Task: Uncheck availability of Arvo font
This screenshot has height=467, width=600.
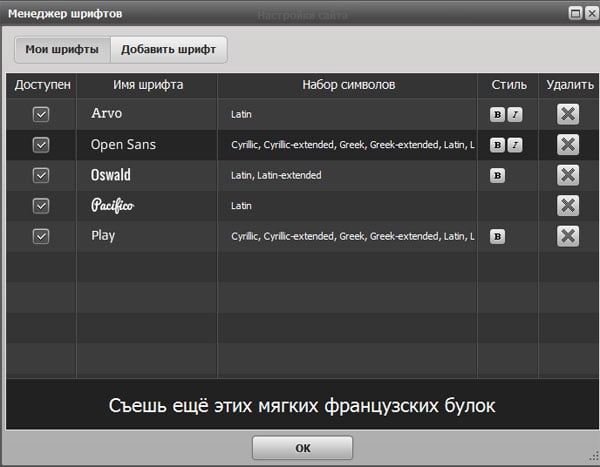Action: pos(41,114)
